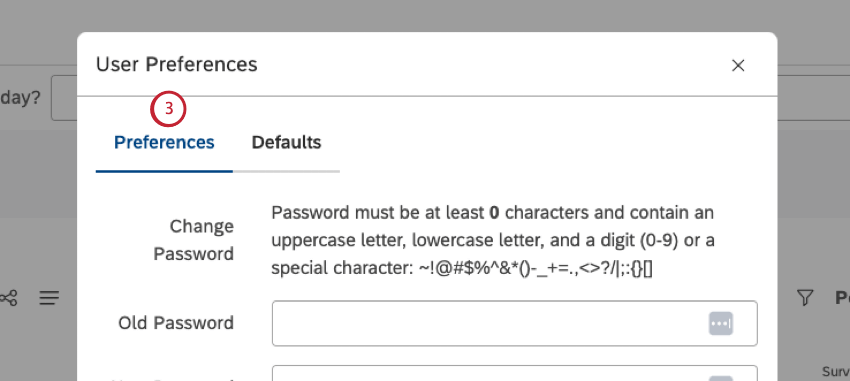Click the share icon behind the dialog
The image size is (850, 381).
[8, 298]
